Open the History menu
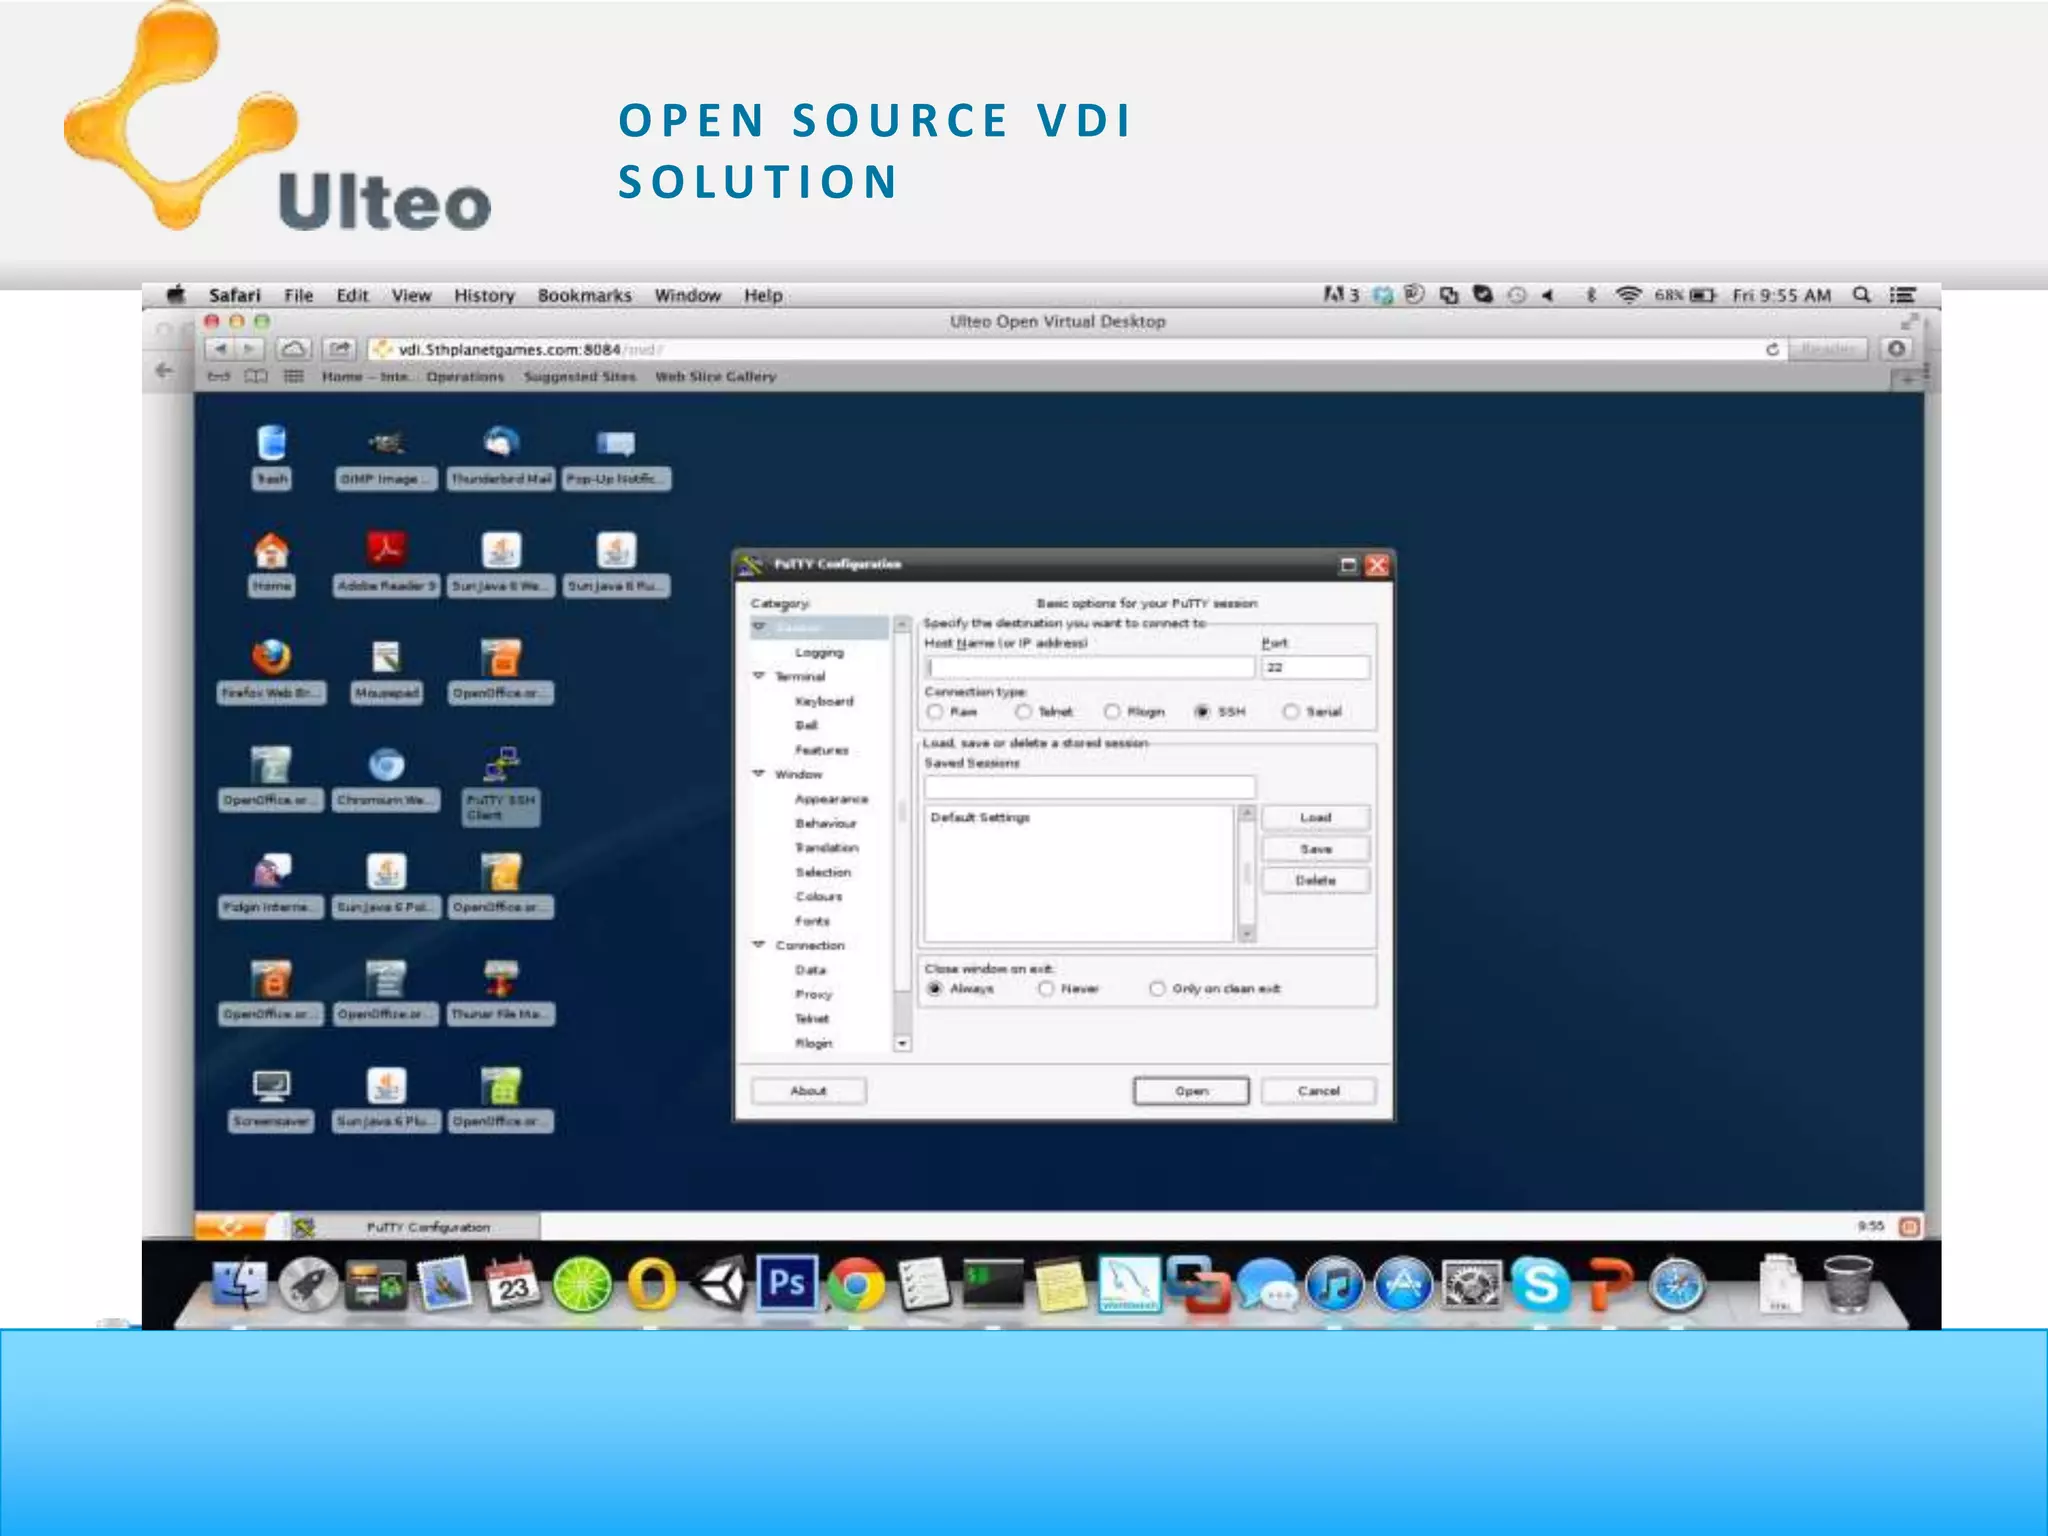 coord(484,295)
